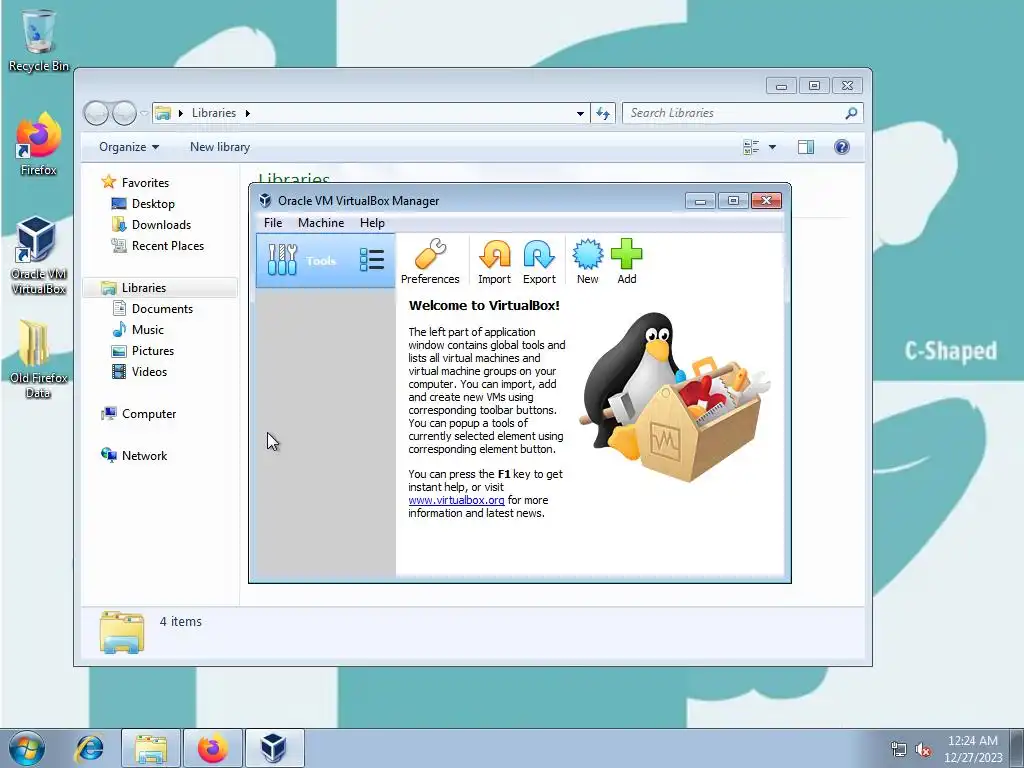Image resolution: width=1024 pixels, height=768 pixels.
Task: Click the muted volume tray icon
Action: tap(923, 750)
